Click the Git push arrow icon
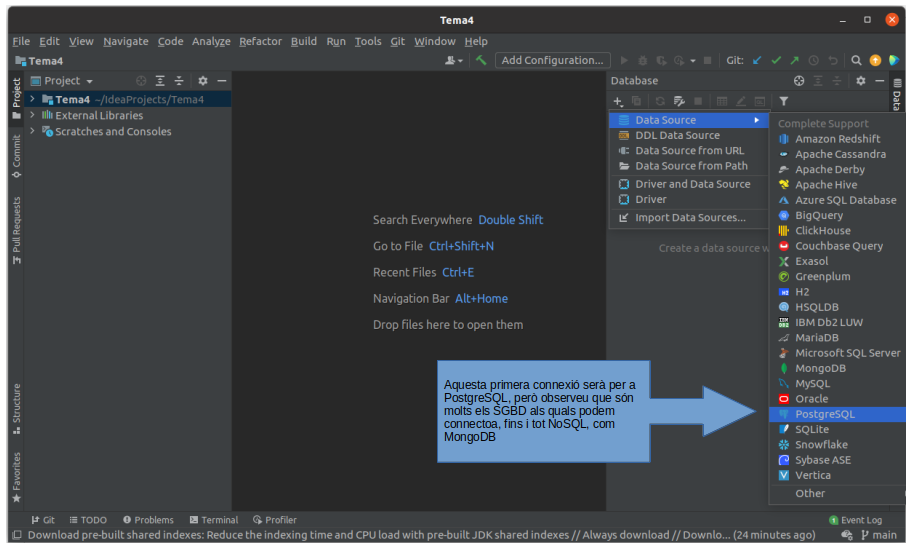 click(x=795, y=60)
